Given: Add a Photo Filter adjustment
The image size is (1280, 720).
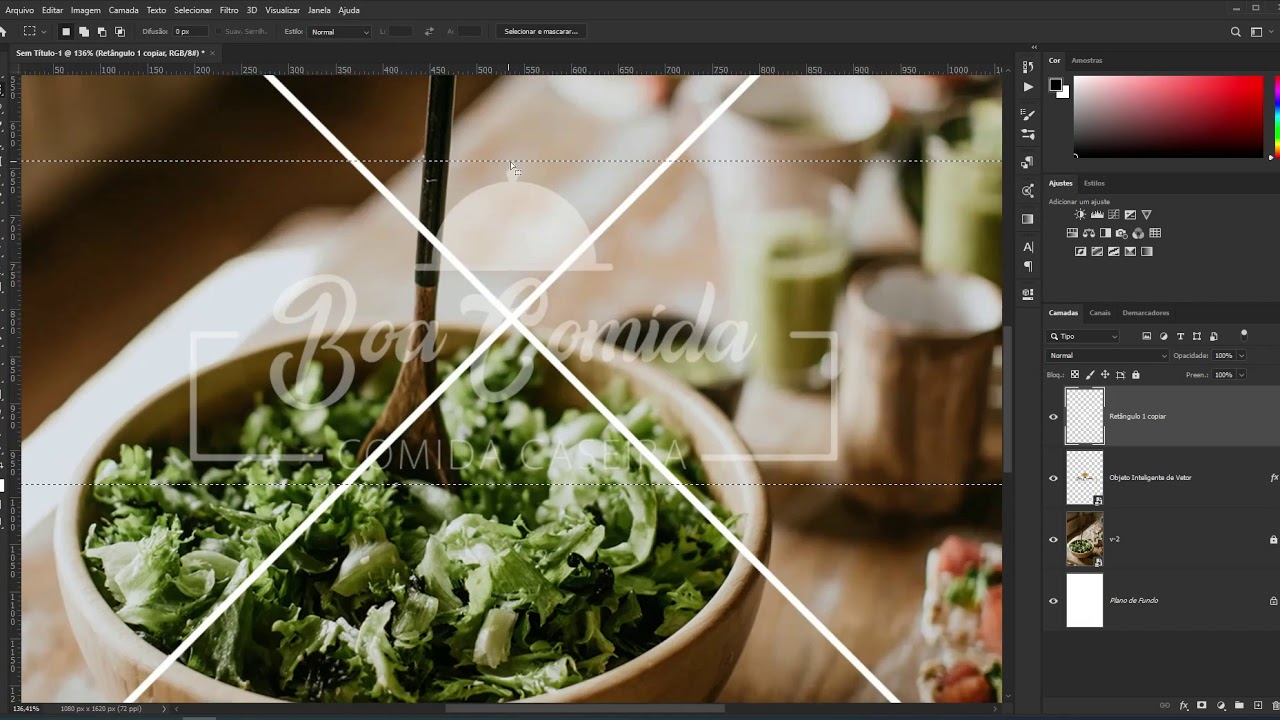Looking at the screenshot, I should (1121, 233).
